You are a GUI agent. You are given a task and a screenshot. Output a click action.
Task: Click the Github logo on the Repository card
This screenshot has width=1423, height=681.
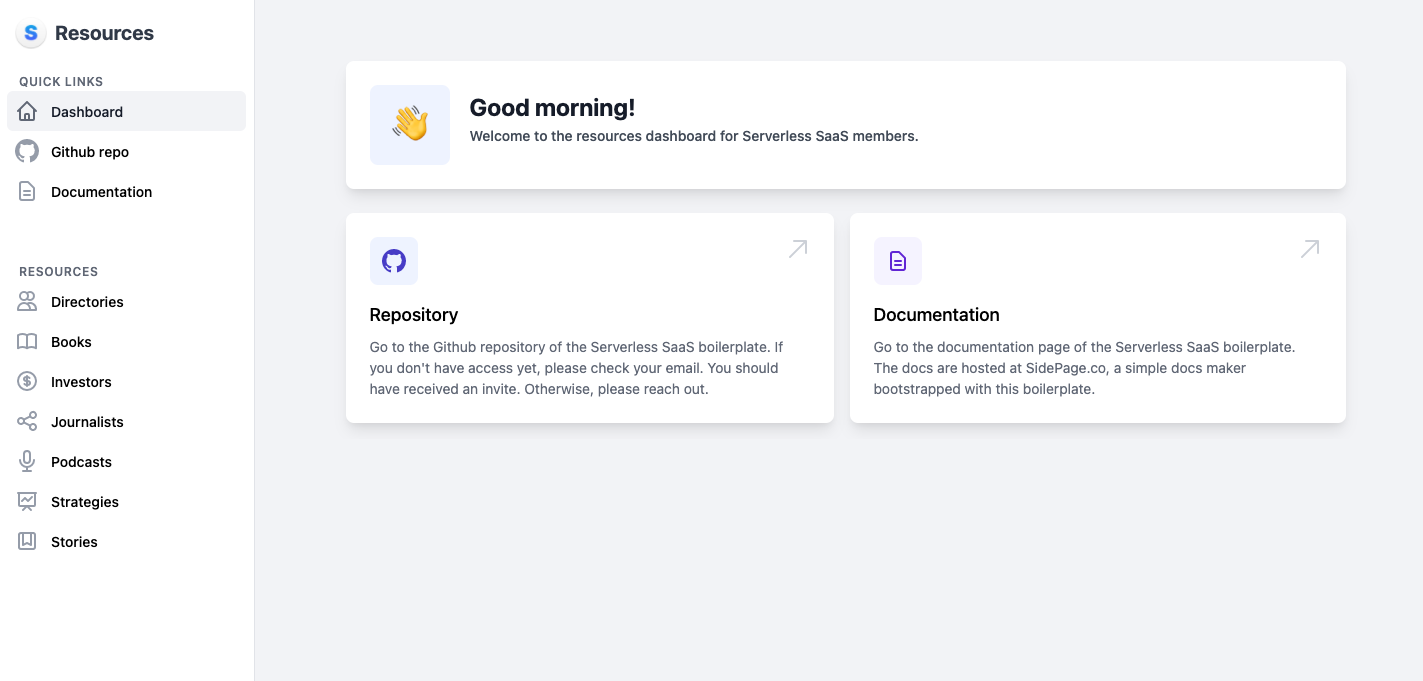[x=394, y=261]
